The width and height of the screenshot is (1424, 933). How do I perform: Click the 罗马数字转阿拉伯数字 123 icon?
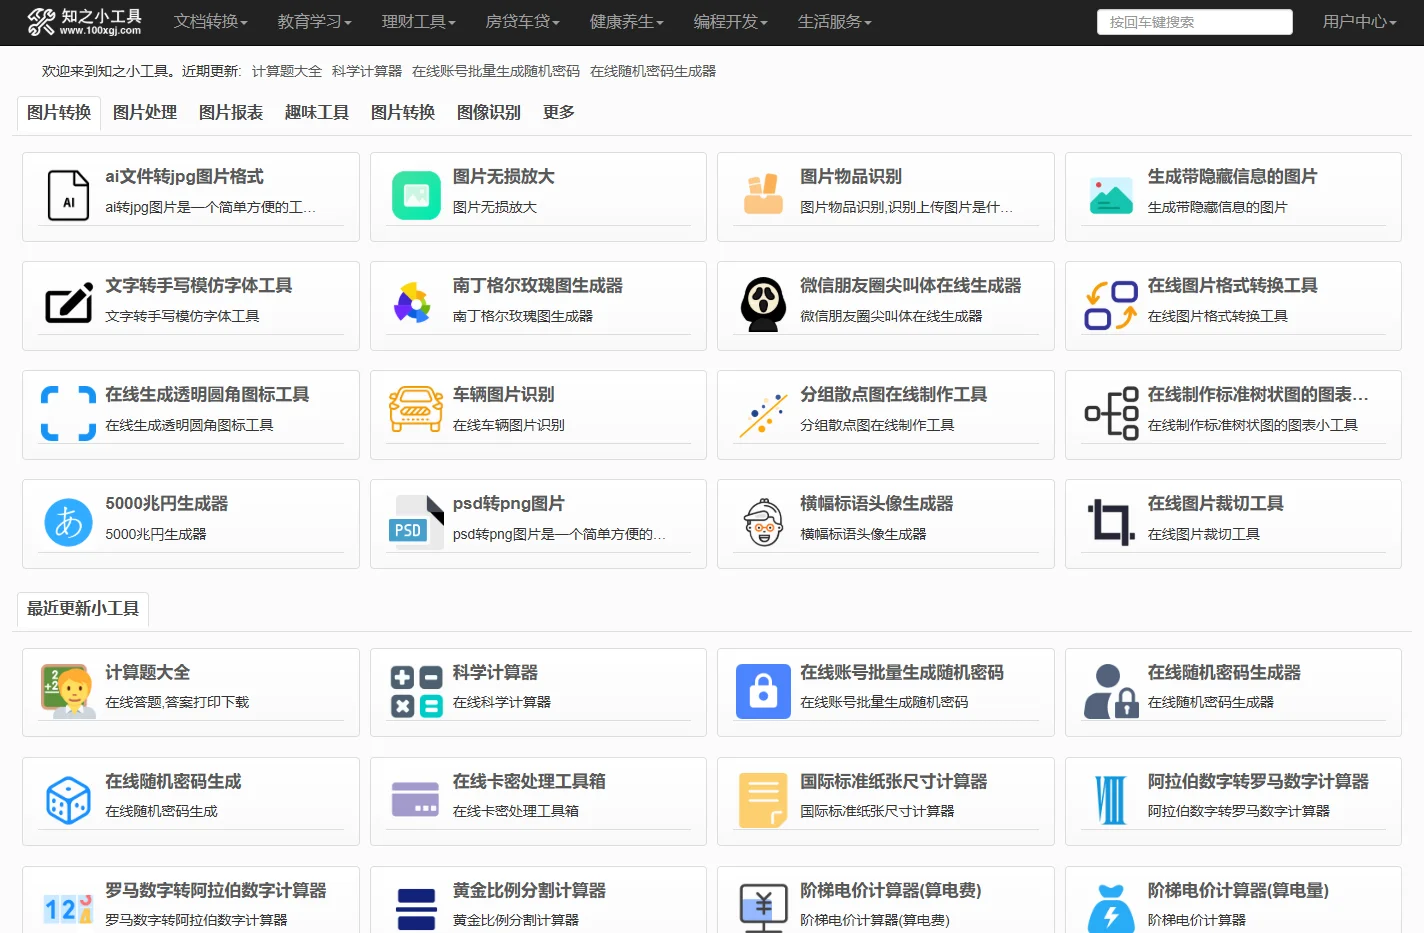pyautogui.click(x=68, y=908)
